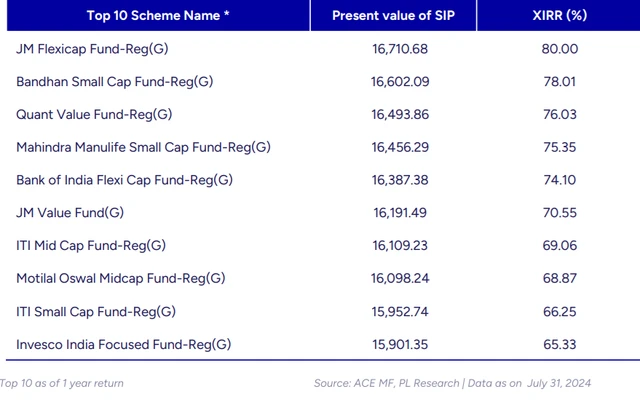The width and height of the screenshot is (640, 406).
Task: Select Invesco India Focused Fund-Reg(G) name
Action: tap(124, 344)
